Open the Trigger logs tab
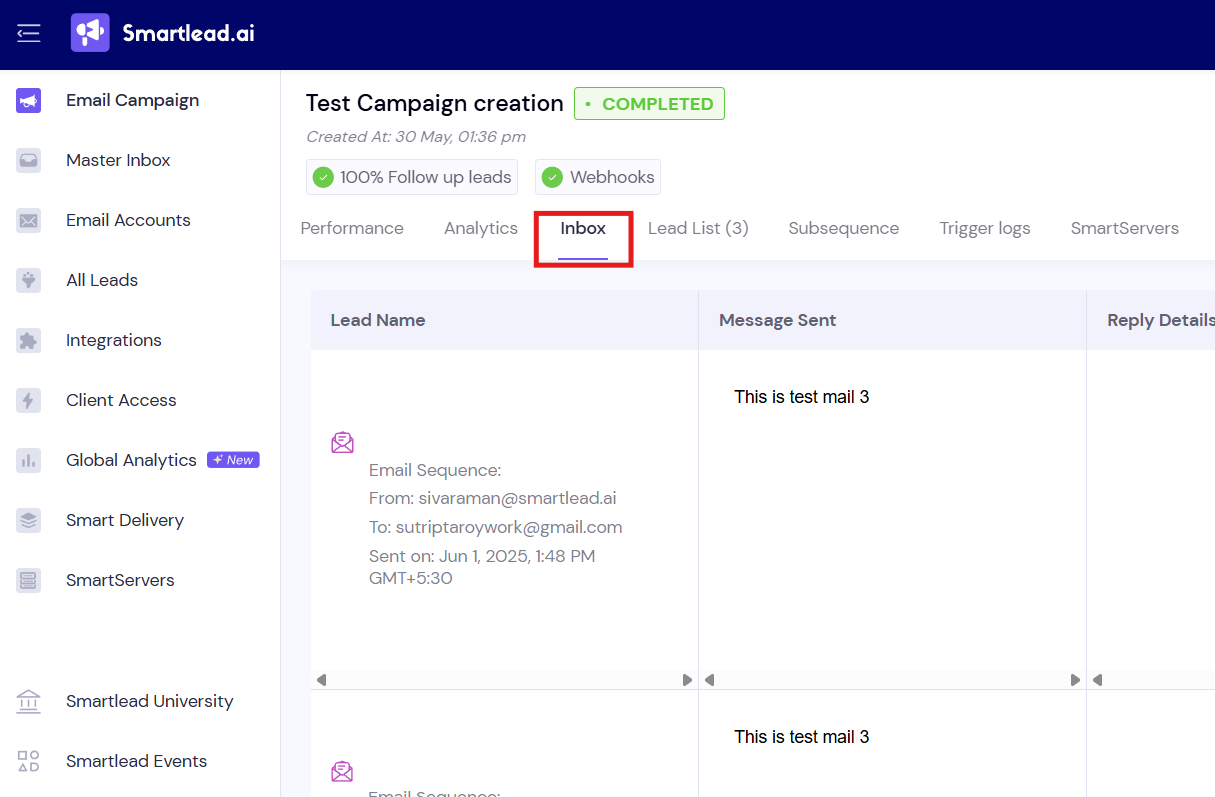Screen dimensions: 1215x797 point(985,228)
